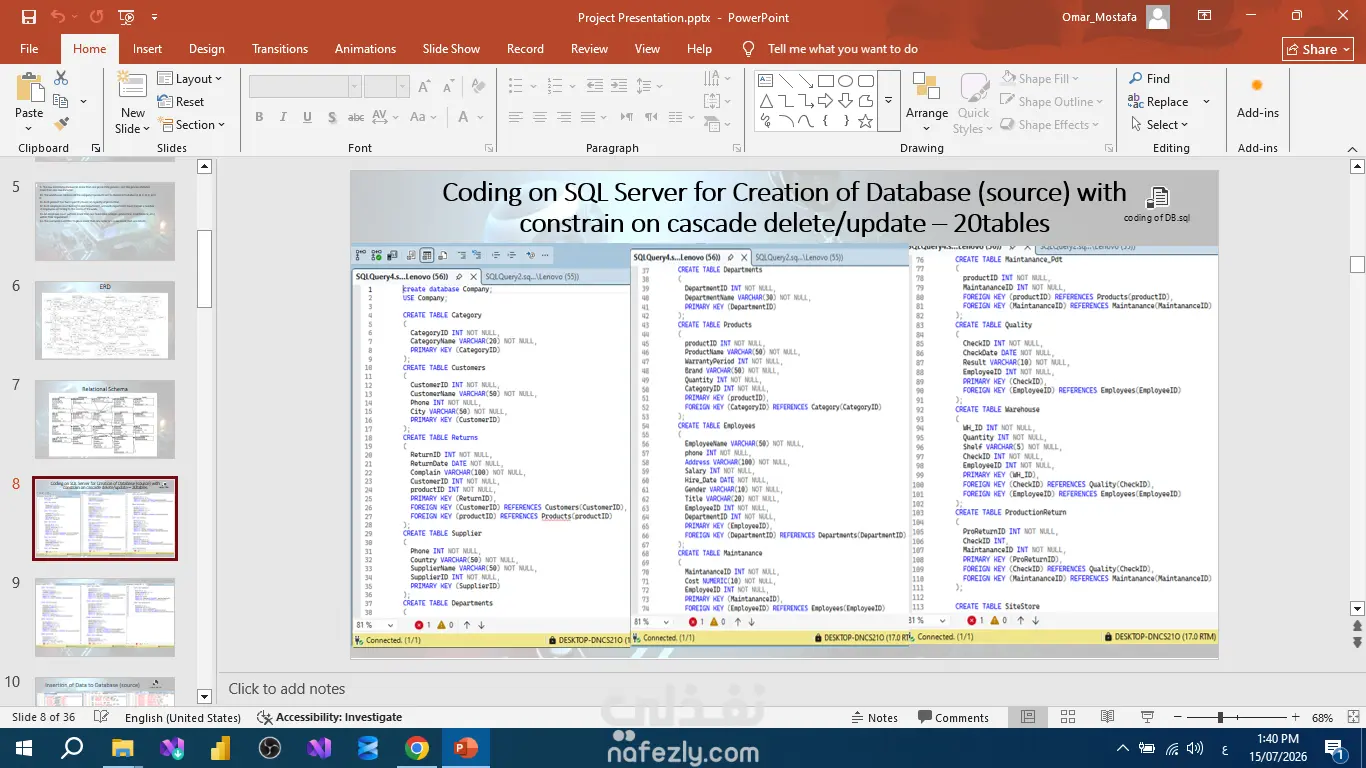Pick the Right Arrow block shape

[826, 101]
